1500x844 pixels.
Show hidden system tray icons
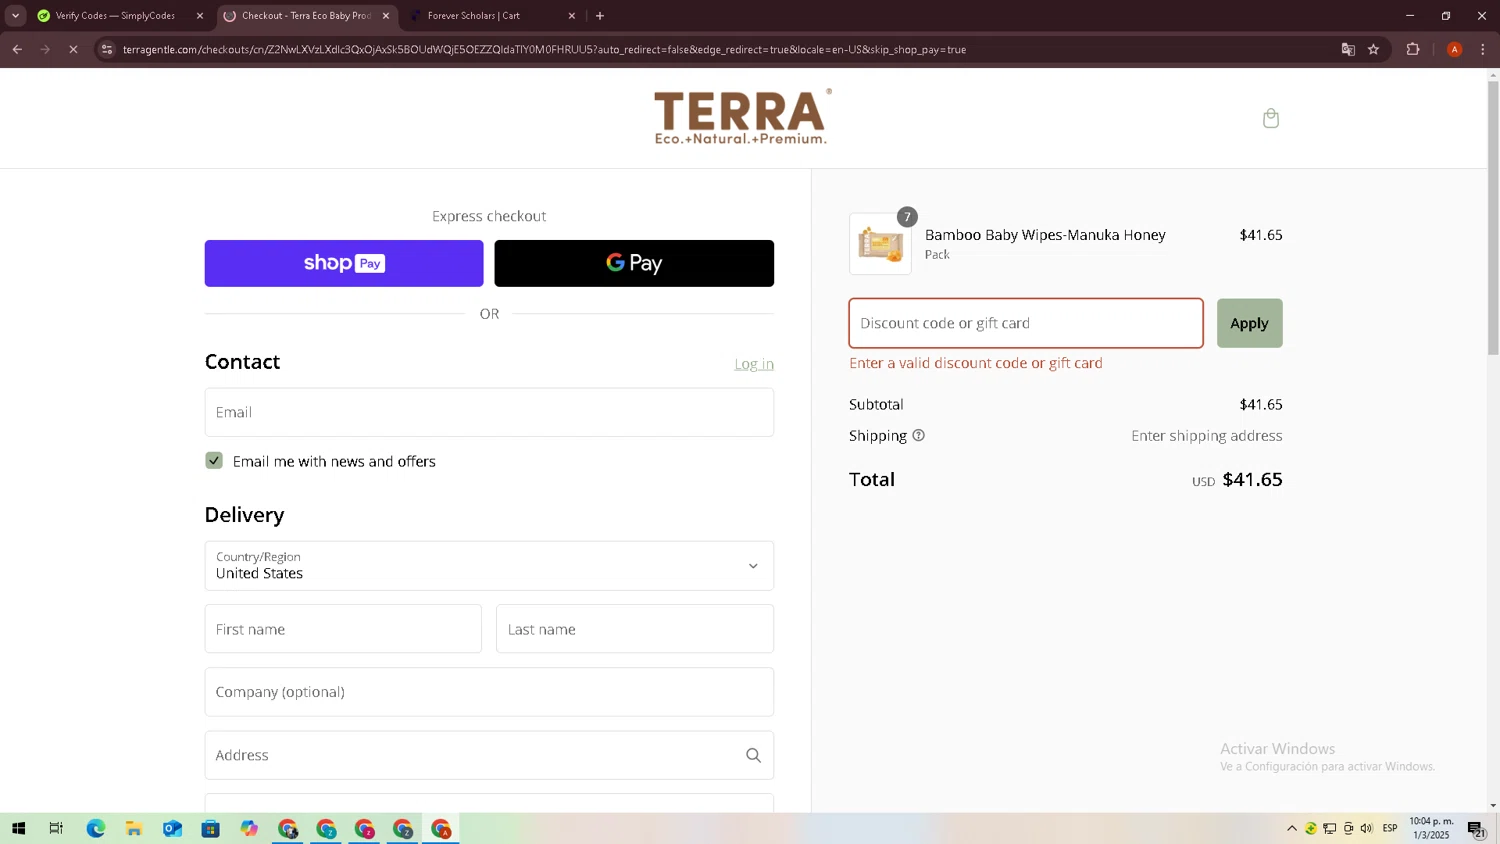tap(1292, 828)
